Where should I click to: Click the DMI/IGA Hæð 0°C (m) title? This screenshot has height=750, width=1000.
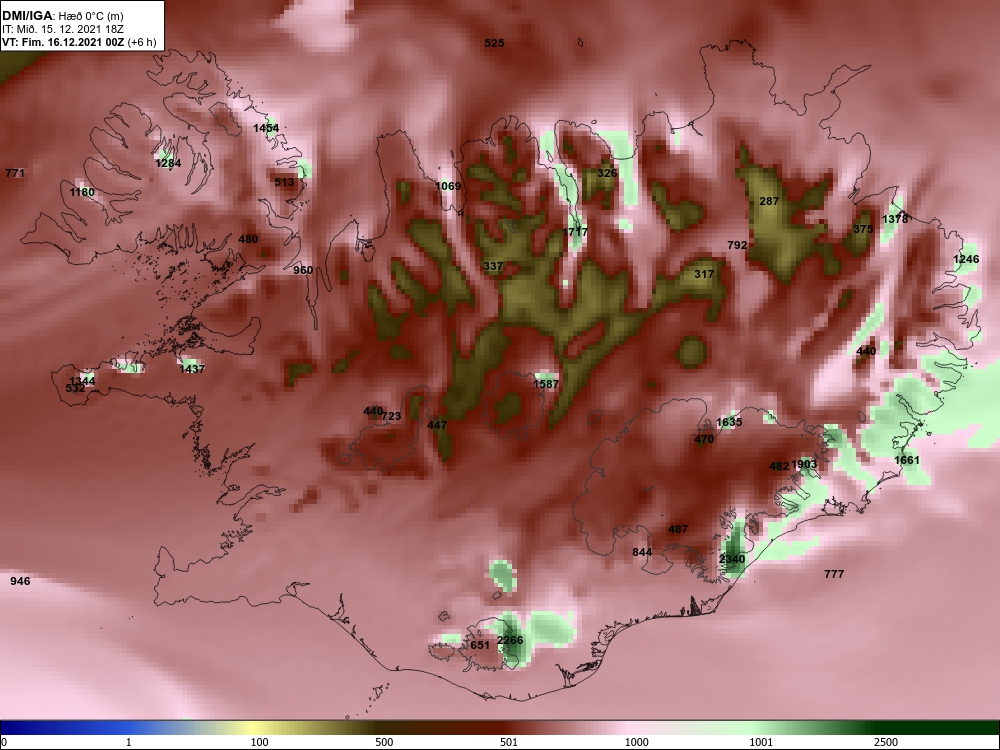pos(62,15)
